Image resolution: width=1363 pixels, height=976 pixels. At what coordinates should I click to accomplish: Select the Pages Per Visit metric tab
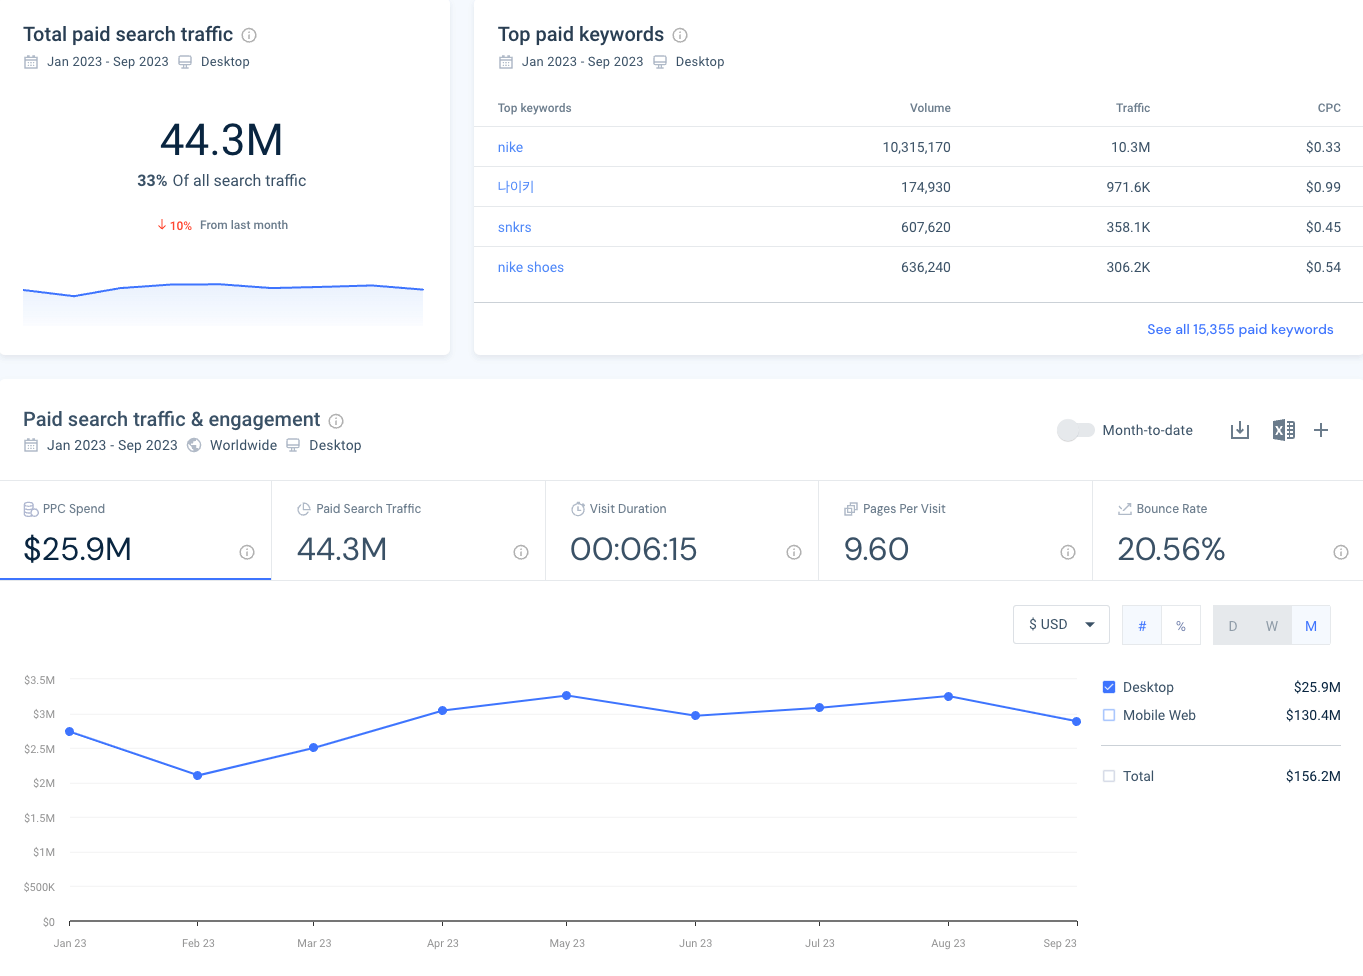click(956, 530)
